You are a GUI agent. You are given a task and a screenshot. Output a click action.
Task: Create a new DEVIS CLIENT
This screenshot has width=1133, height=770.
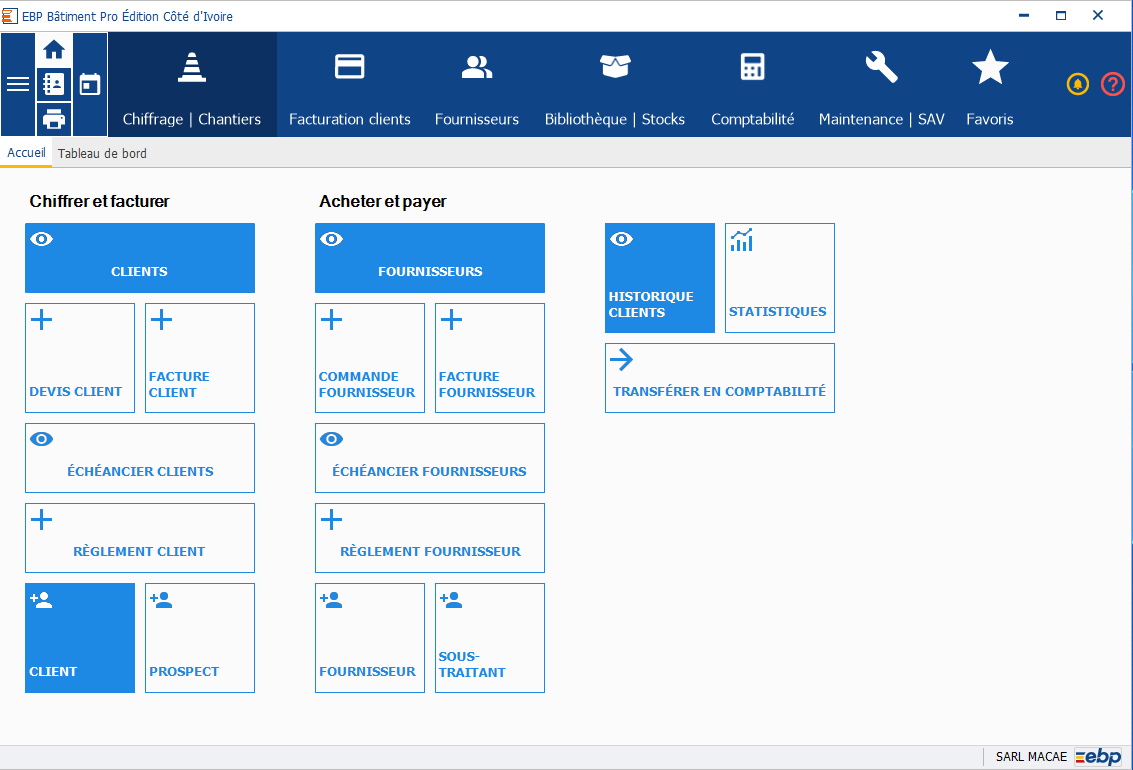(80, 358)
